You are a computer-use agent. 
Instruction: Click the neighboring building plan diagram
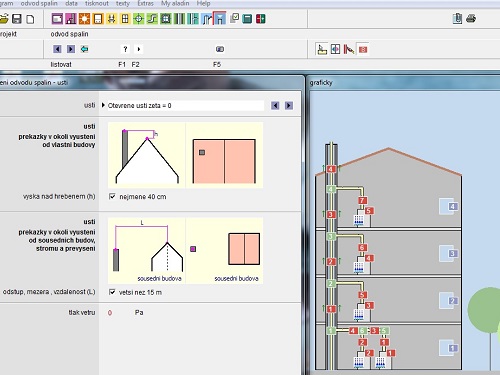coord(224,251)
